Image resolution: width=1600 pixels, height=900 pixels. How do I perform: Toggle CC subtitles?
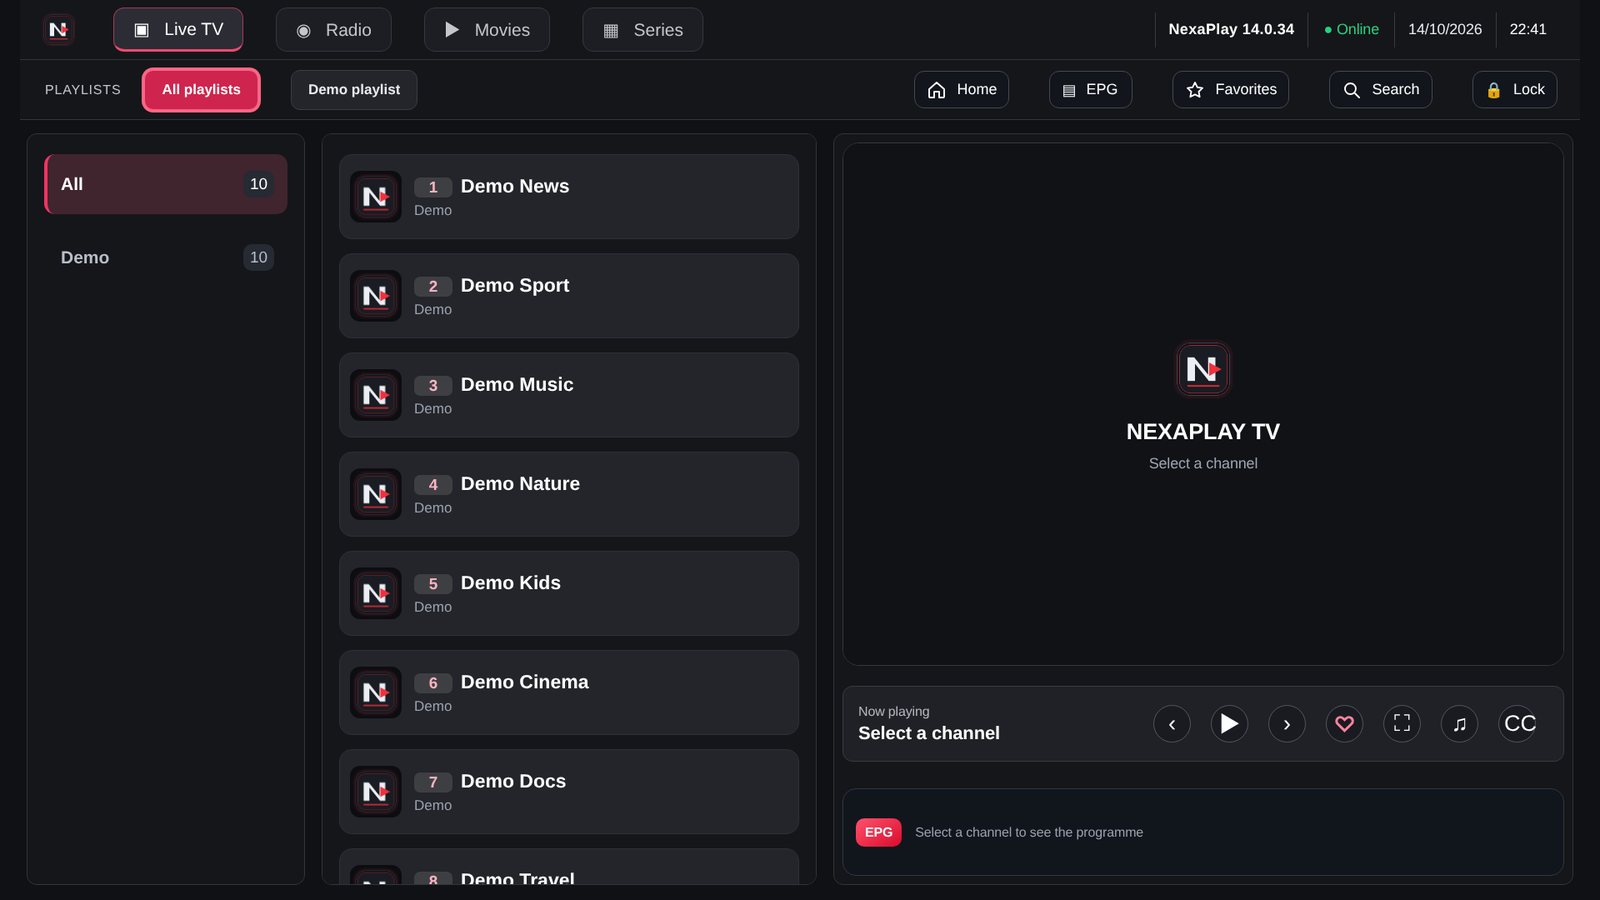coord(1518,724)
